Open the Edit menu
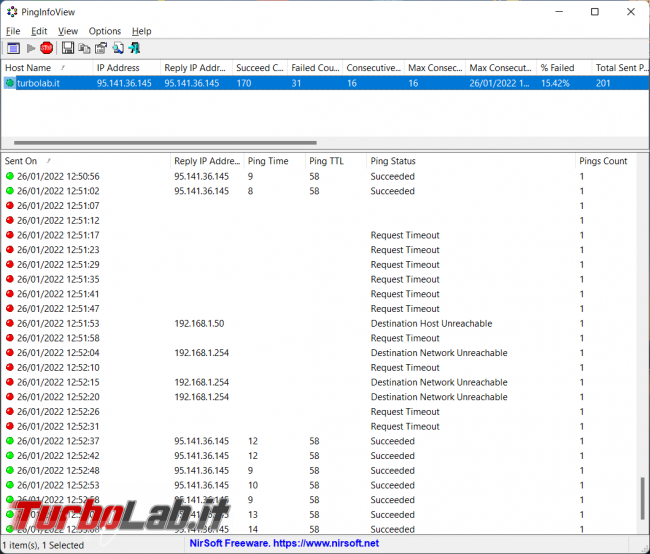Viewport: 650px width, 554px height. (39, 31)
